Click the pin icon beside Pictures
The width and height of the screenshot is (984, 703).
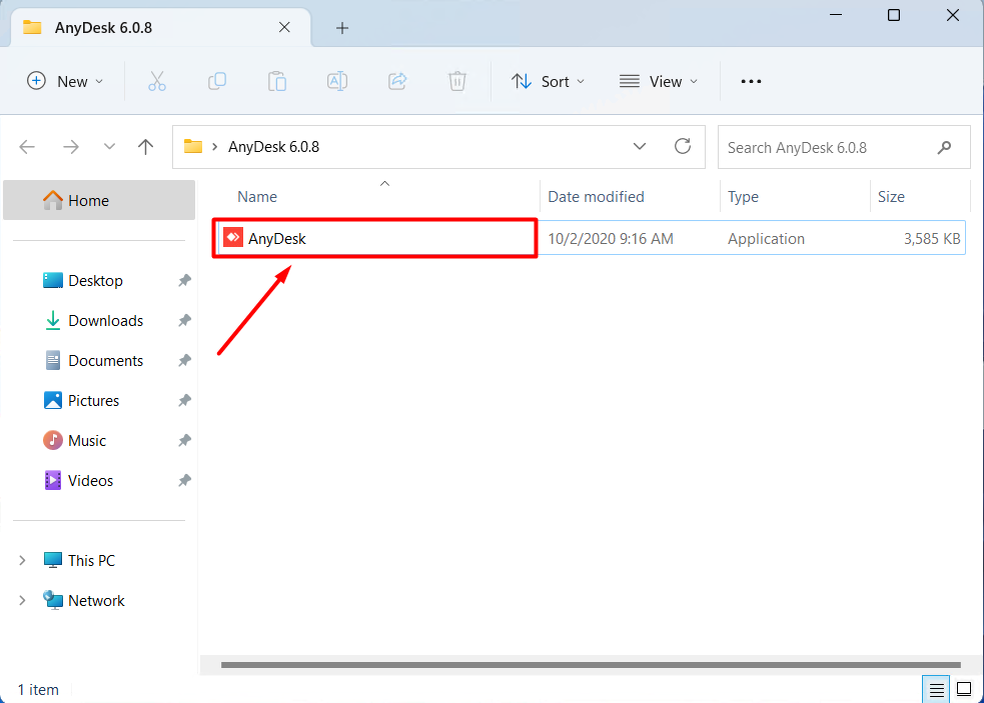click(x=184, y=400)
